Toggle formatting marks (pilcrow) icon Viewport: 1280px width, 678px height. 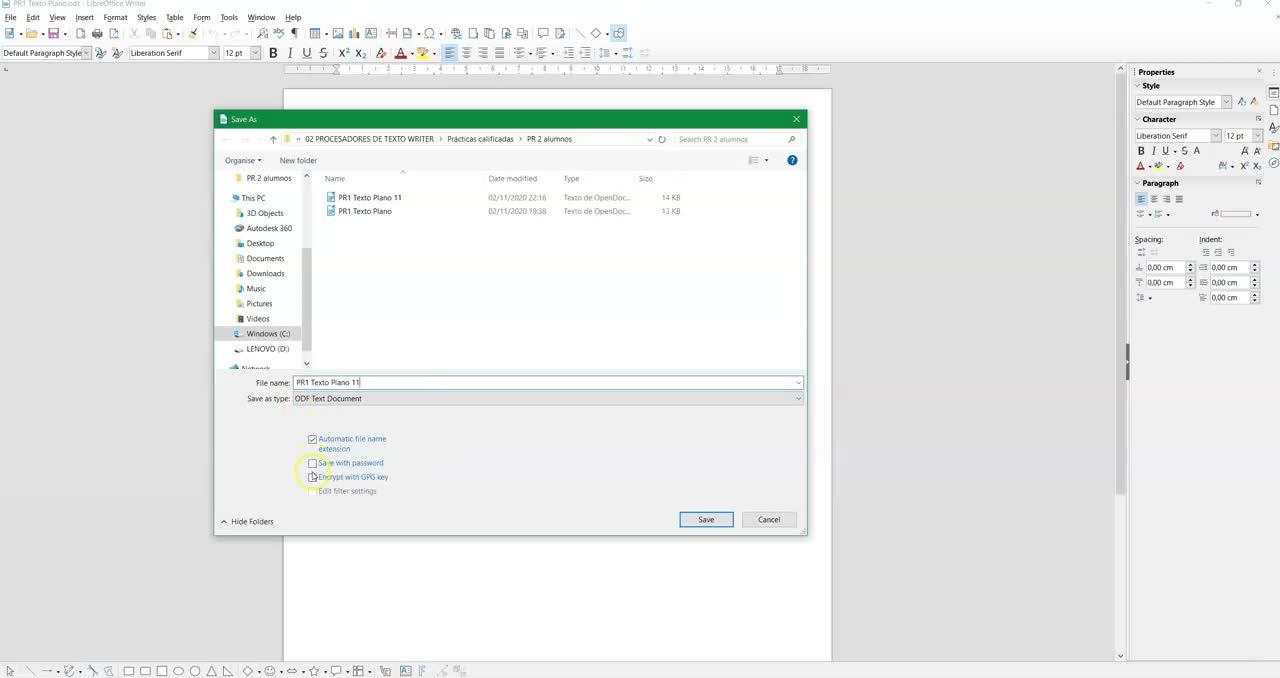(294, 33)
